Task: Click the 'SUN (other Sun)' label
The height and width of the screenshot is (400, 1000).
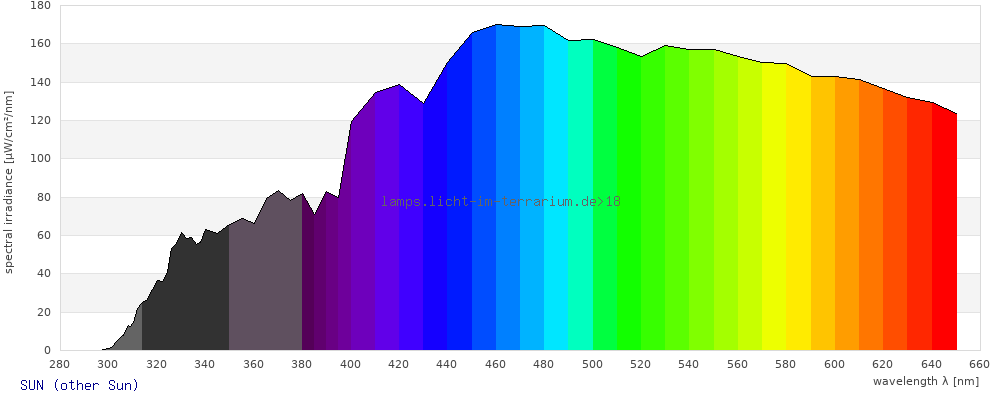Action: coord(79,385)
